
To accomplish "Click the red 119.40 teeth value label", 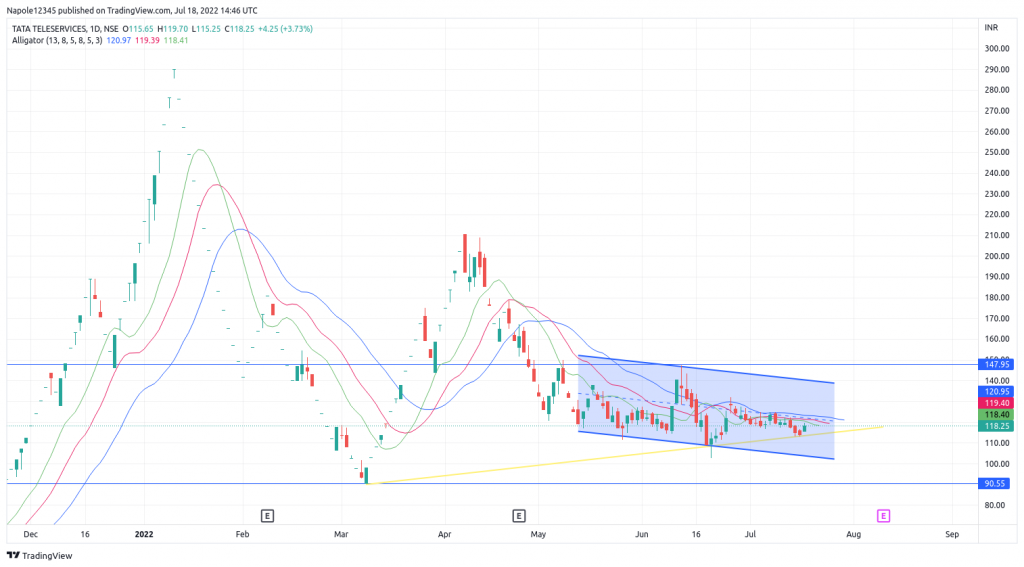I will pyautogui.click(x=996, y=403).
